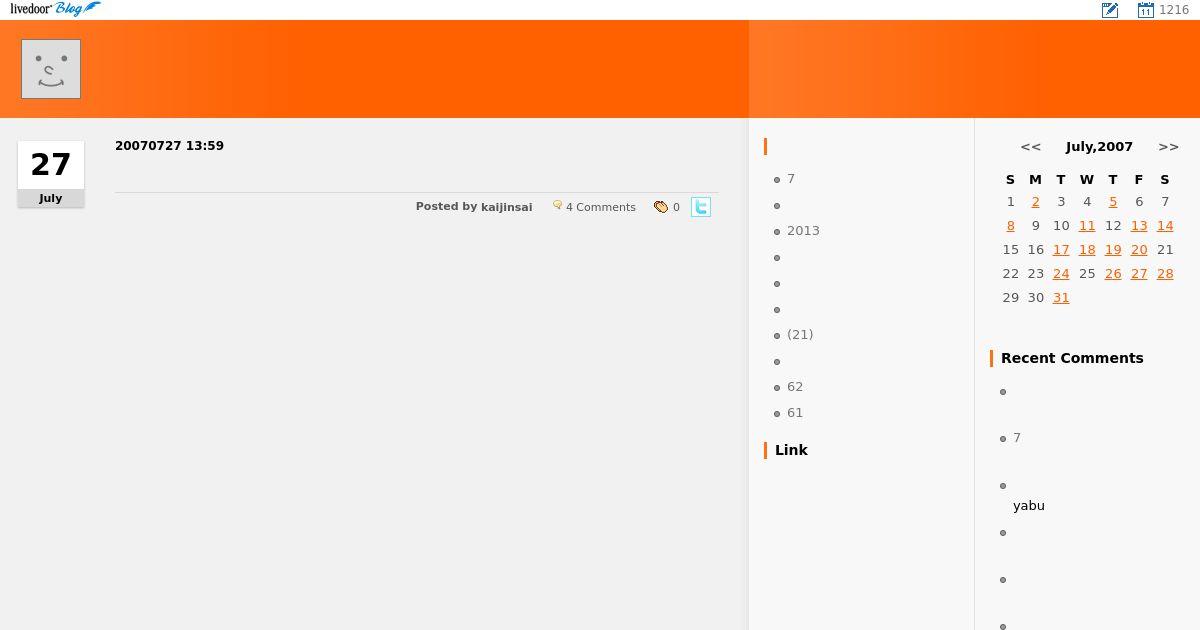Open calendar date 5
The height and width of the screenshot is (630, 1200).
[x=1113, y=202]
